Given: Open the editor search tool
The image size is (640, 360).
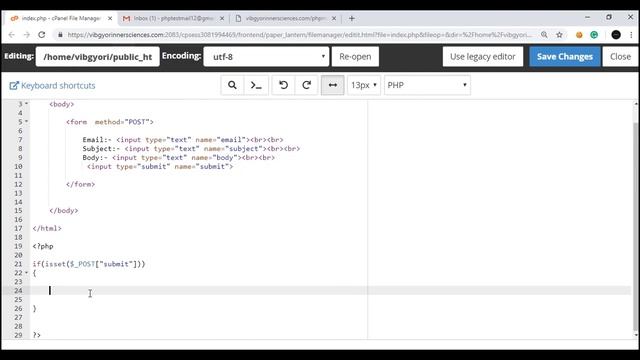Looking at the screenshot, I should (x=232, y=85).
